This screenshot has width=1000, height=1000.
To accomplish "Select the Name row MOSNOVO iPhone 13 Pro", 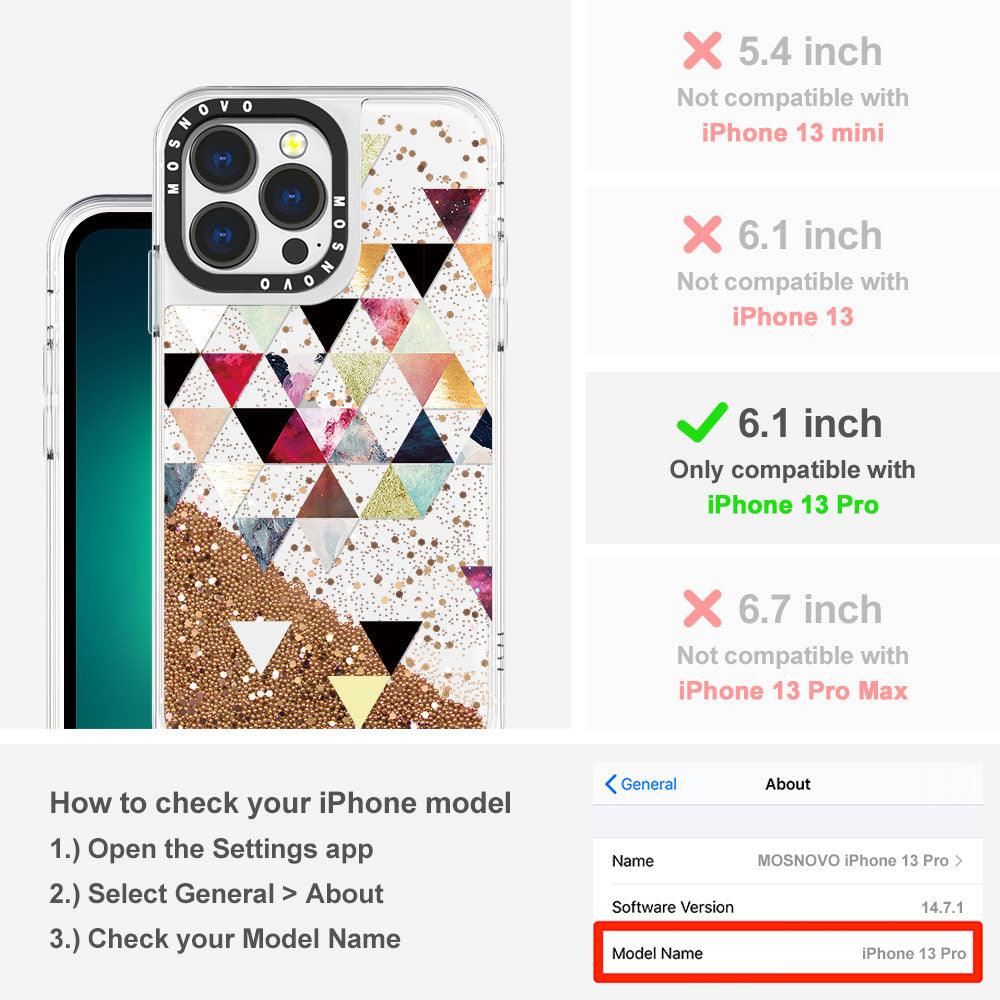I will coord(788,861).
